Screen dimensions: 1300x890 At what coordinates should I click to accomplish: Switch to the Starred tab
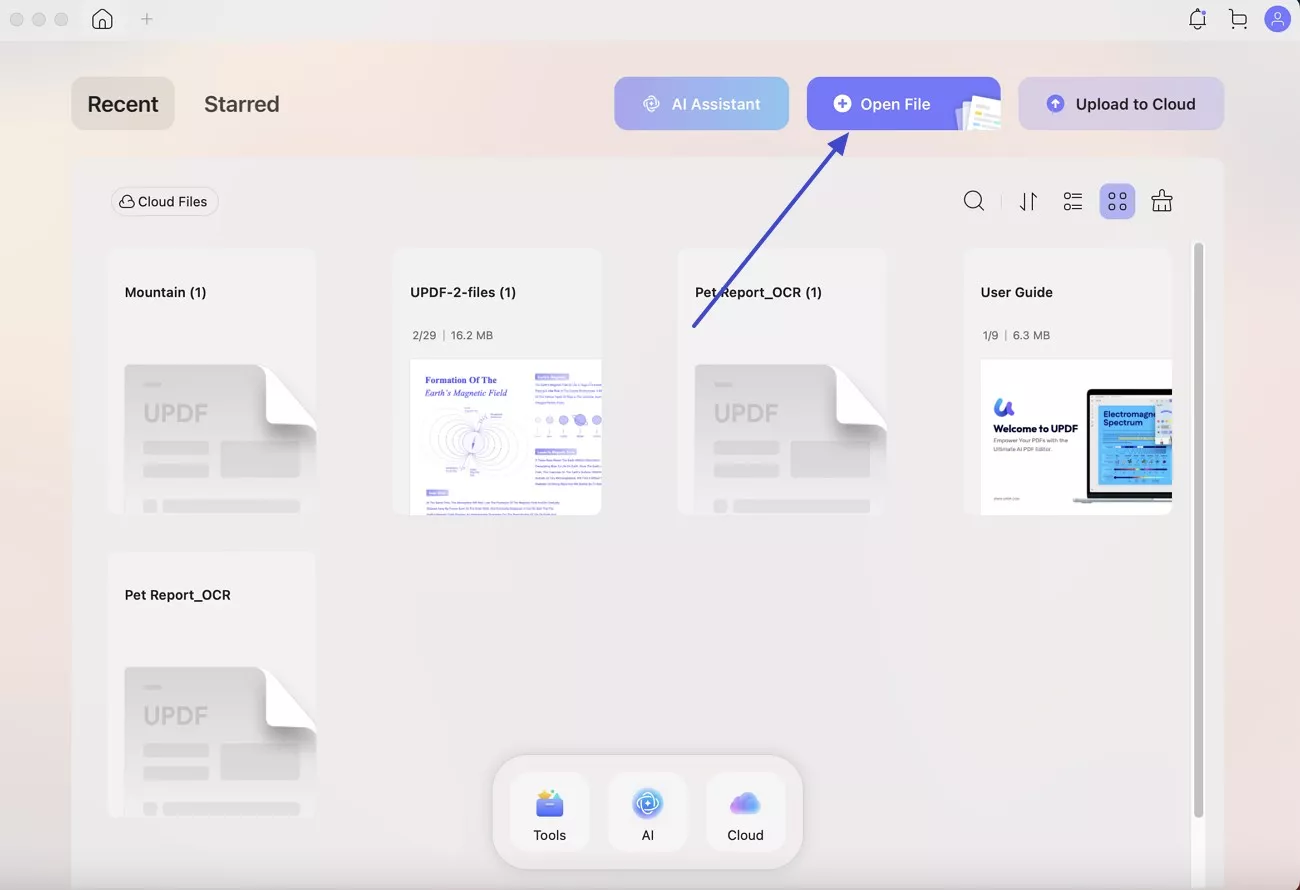[x=241, y=103]
